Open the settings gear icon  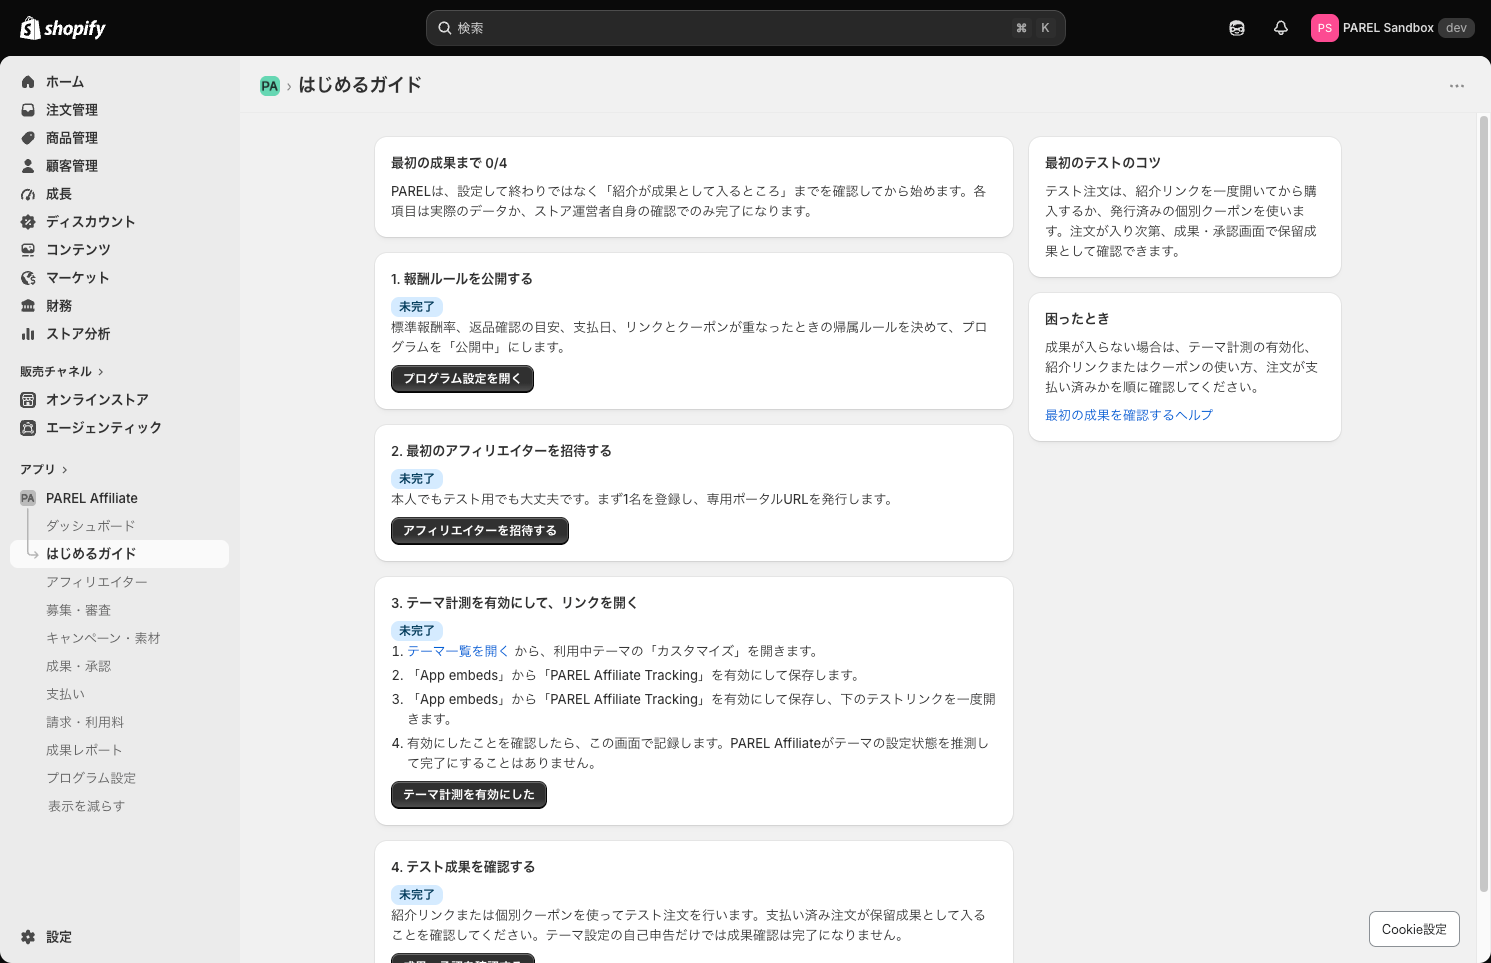tap(28, 937)
